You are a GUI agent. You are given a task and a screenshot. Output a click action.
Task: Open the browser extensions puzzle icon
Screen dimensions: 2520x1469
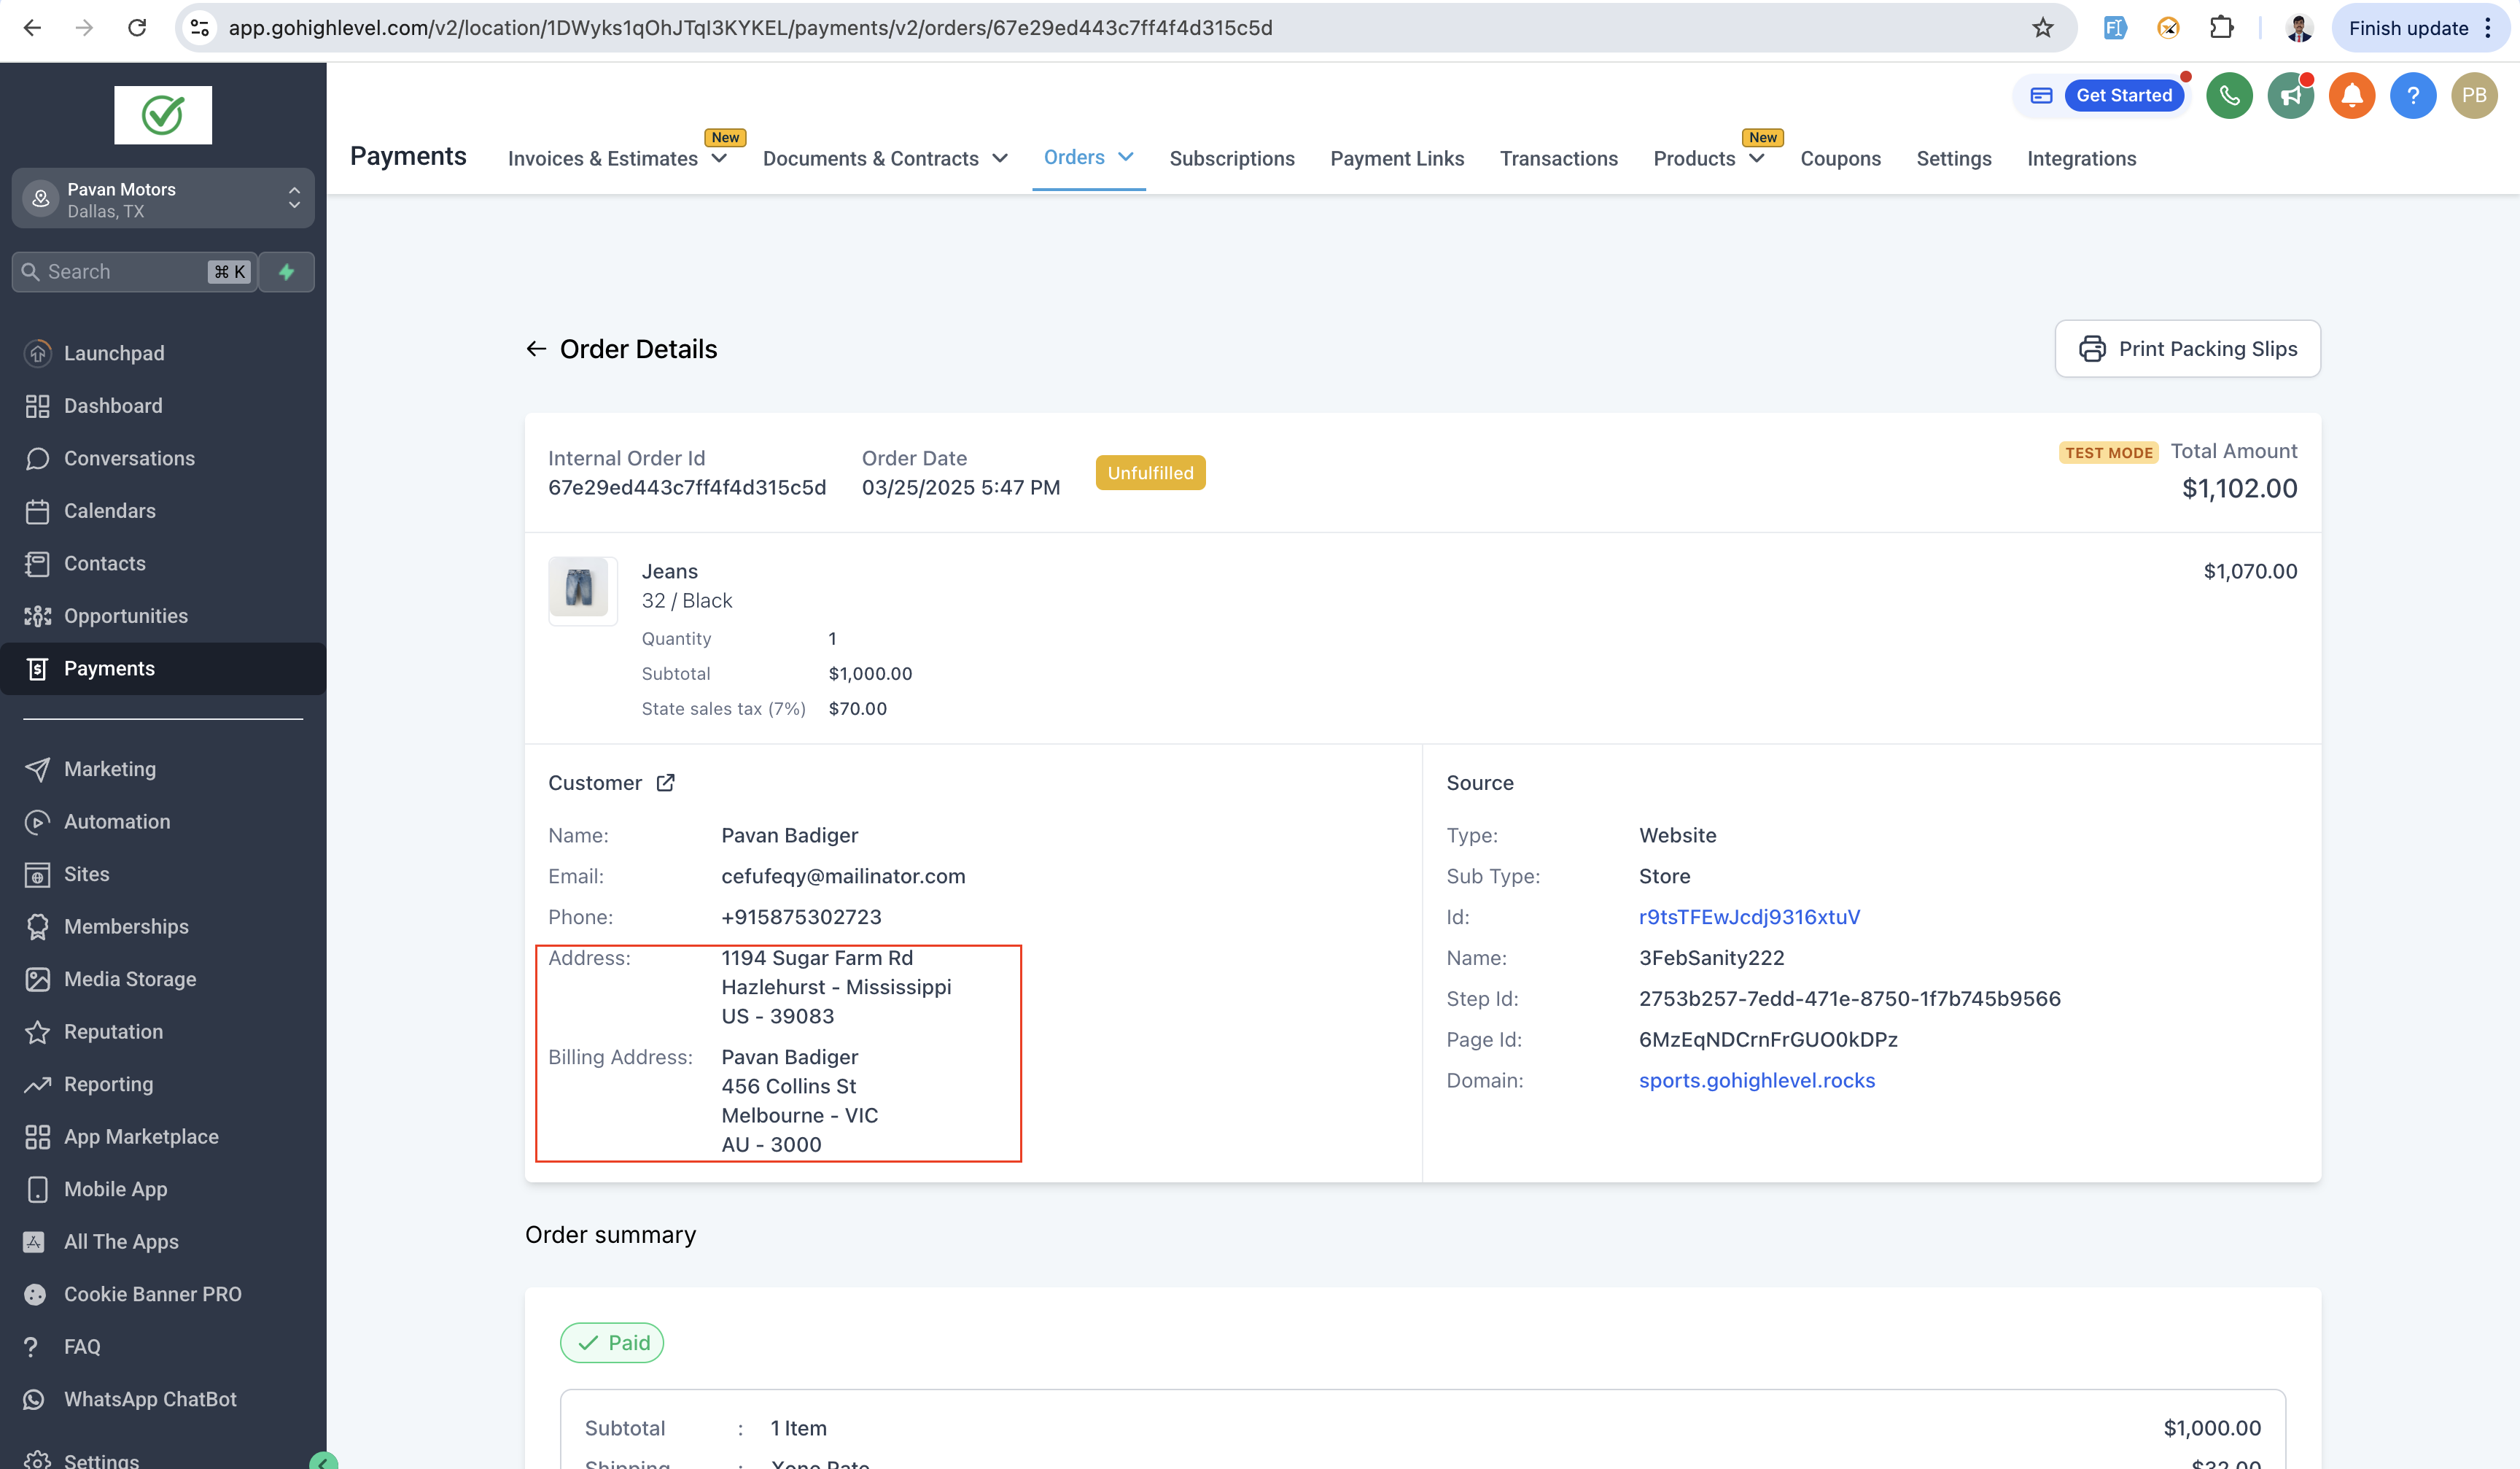[2221, 28]
